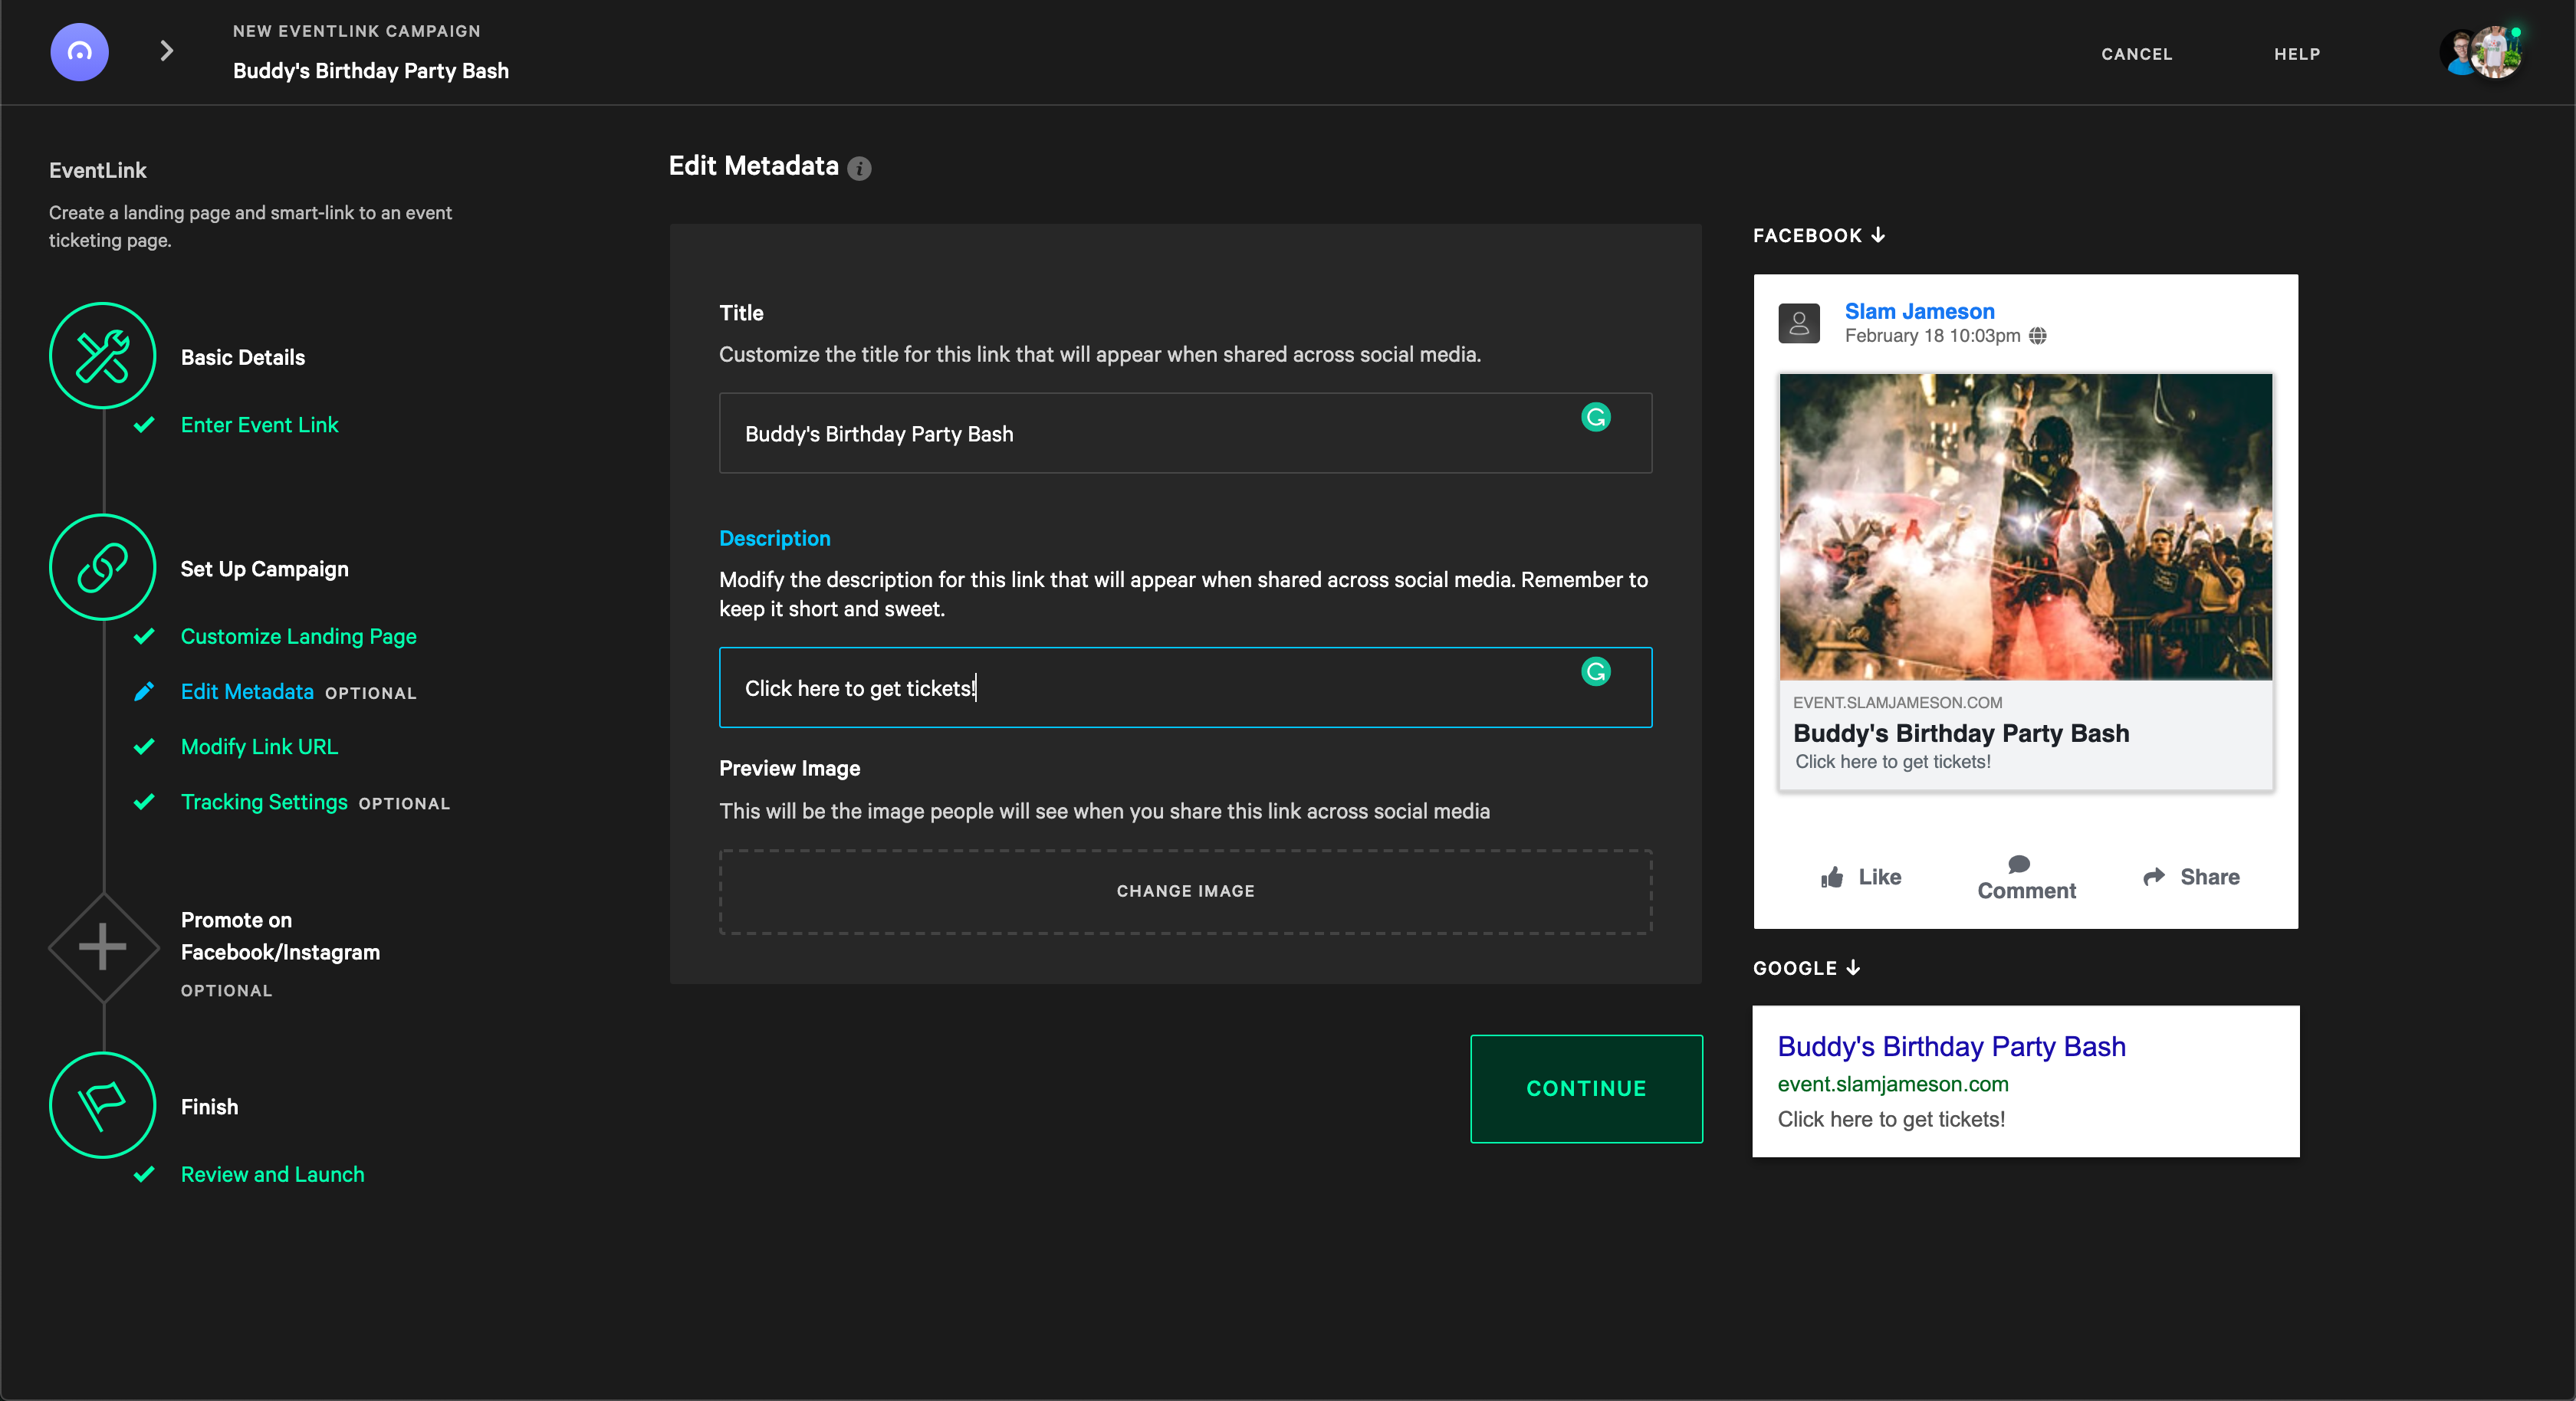
Task: Open Enter Event Link step
Action: coord(259,425)
